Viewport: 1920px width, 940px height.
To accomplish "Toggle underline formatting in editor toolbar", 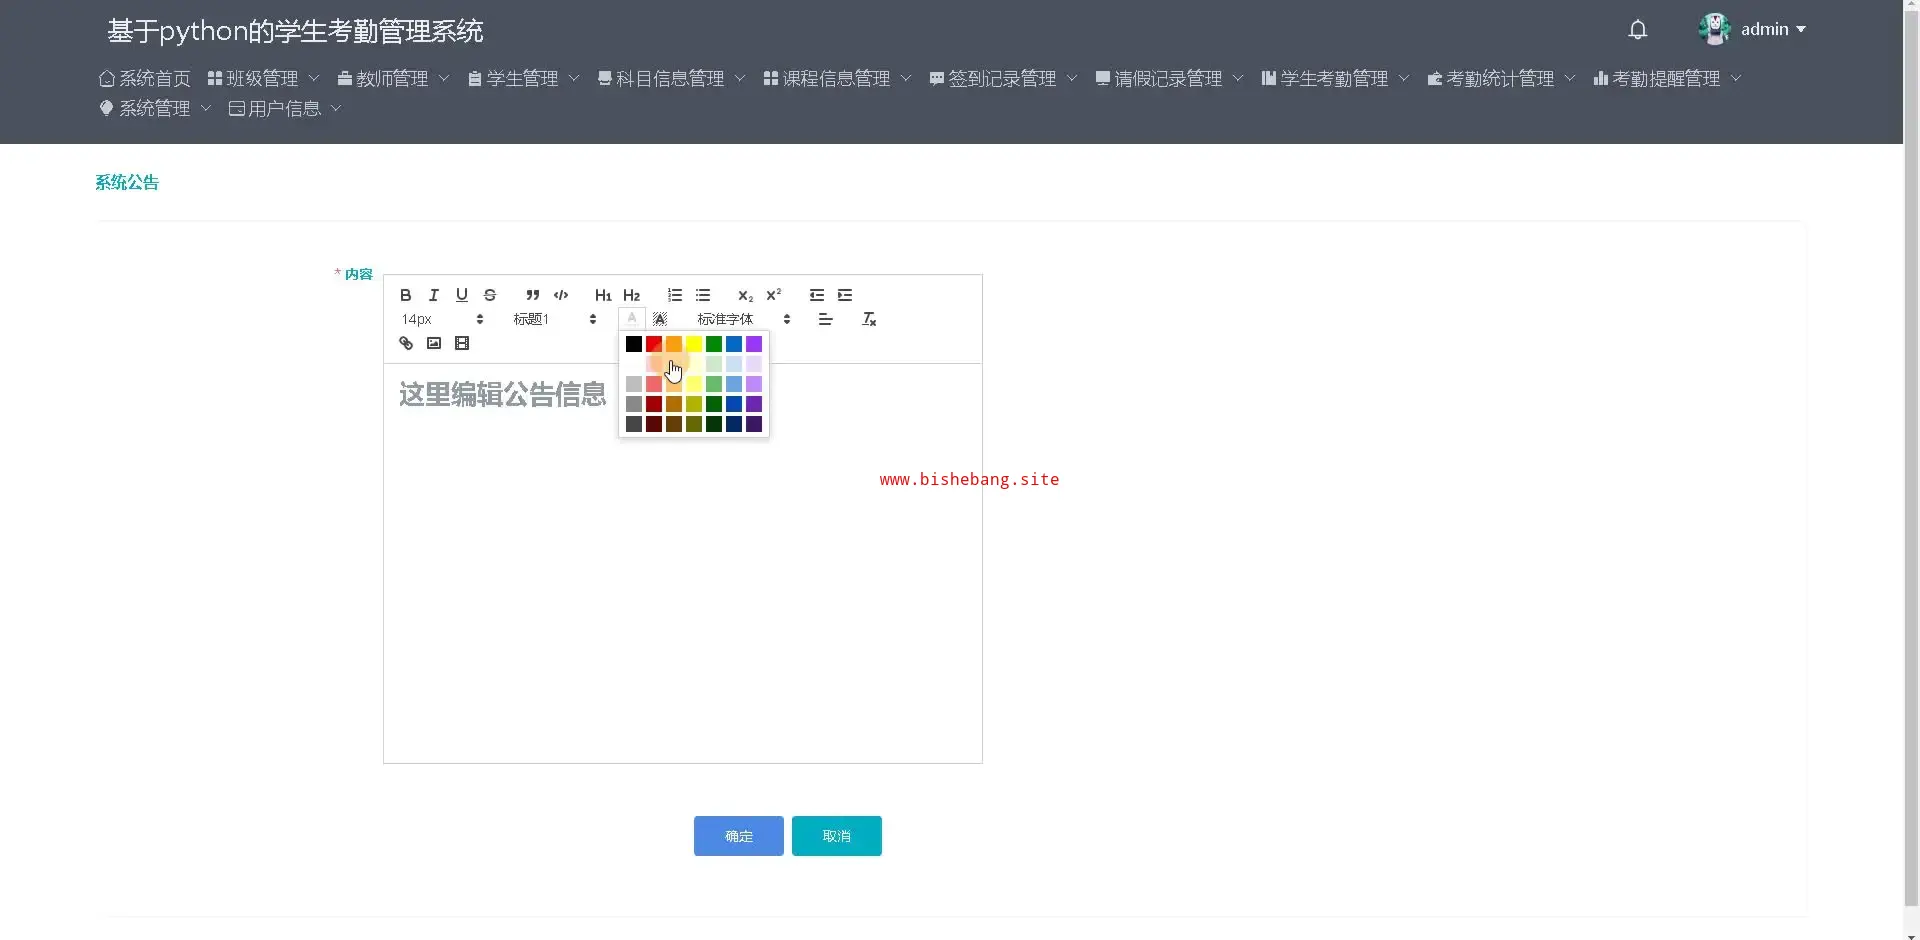I will click(x=461, y=295).
